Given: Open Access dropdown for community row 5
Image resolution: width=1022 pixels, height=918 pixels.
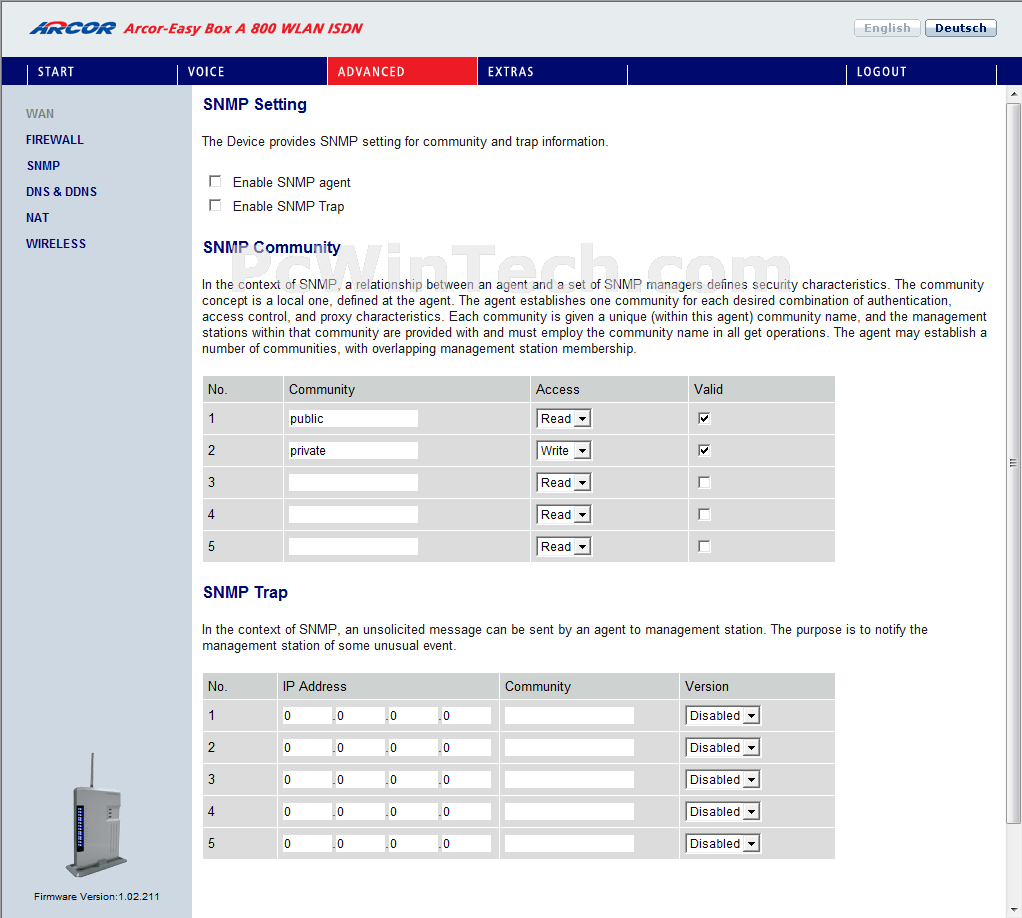Looking at the screenshot, I should click(x=564, y=546).
